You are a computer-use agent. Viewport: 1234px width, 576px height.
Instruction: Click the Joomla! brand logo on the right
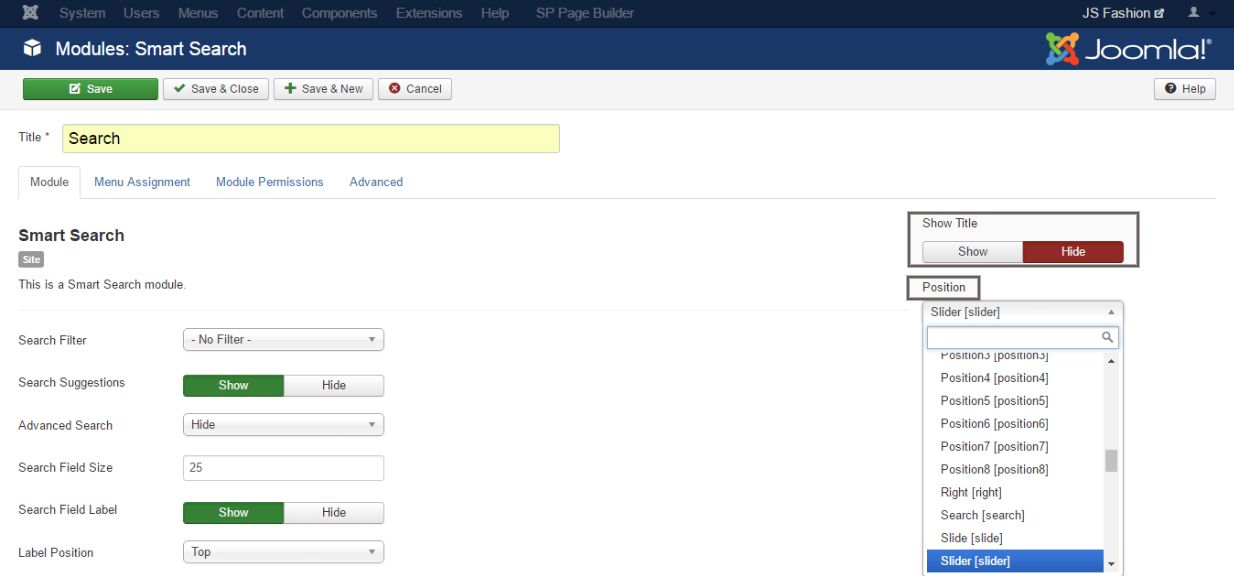coord(1128,49)
